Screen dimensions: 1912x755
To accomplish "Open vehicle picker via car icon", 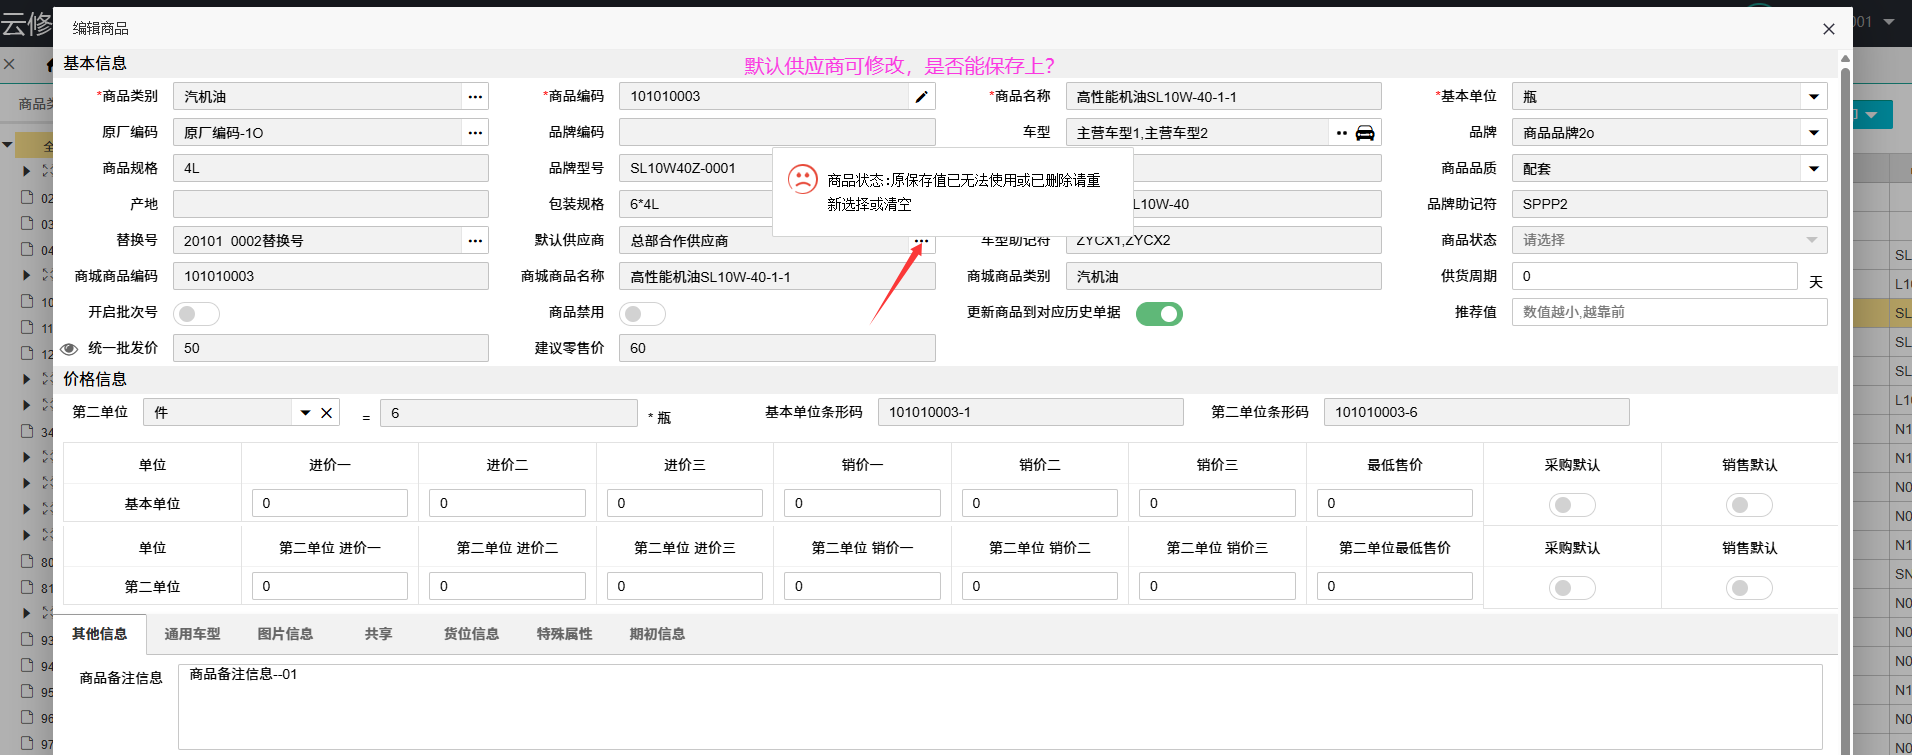I will click(x=1365, y=133).
